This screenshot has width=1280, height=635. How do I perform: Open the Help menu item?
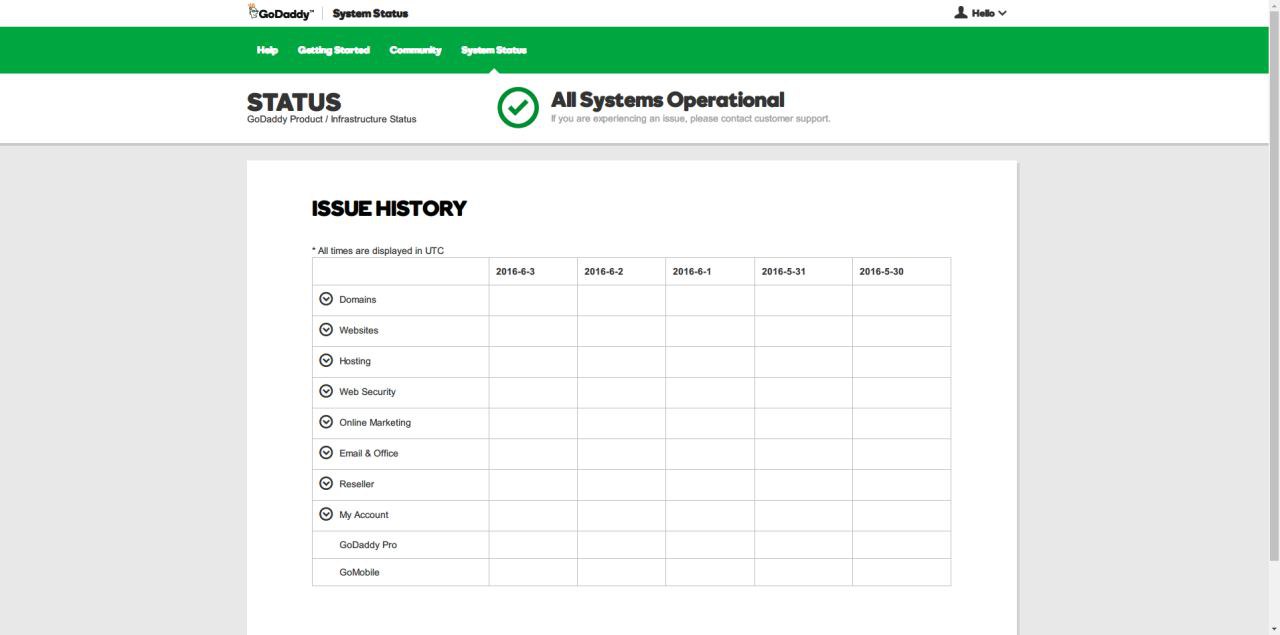pos(267,50)
